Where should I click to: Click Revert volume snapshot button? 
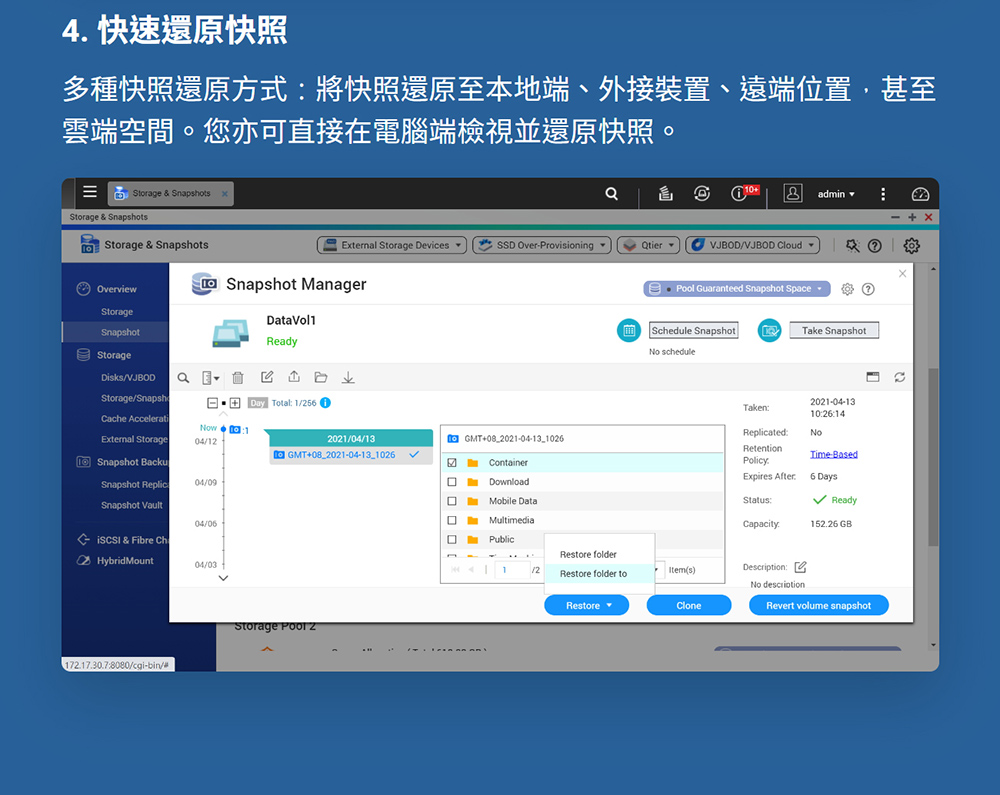coord(818,606)
